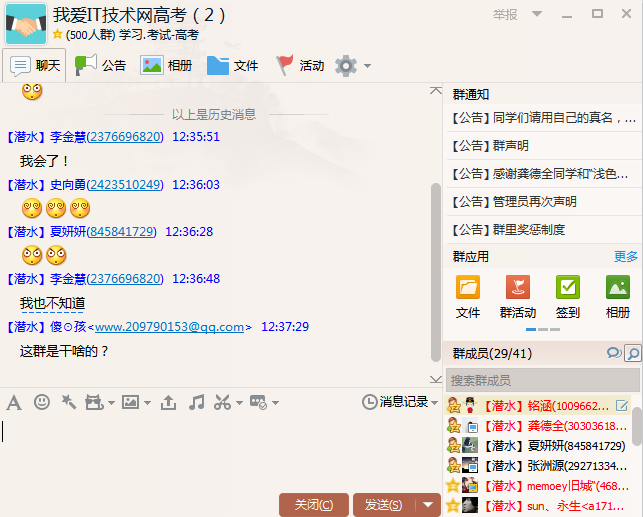Click the member chat bubble icon

pos(614,353)
